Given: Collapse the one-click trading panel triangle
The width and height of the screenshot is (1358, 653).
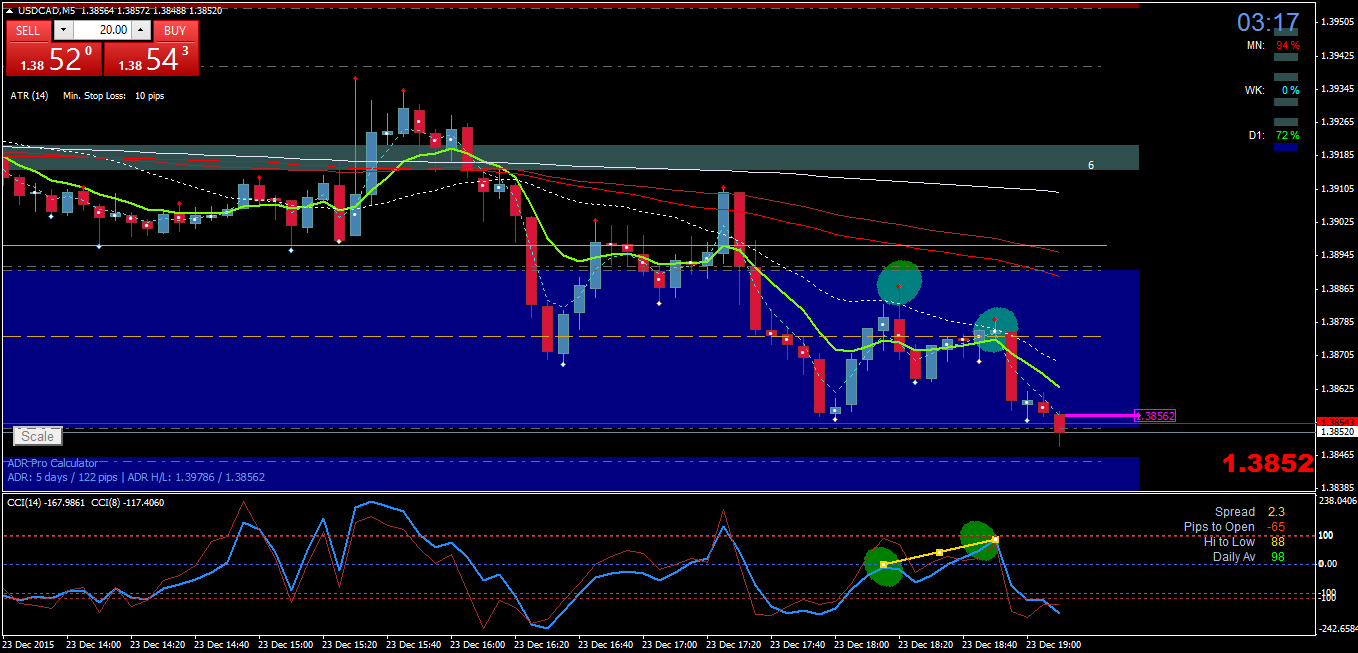Looking at the screenshot, I should [x=10, y=10].
